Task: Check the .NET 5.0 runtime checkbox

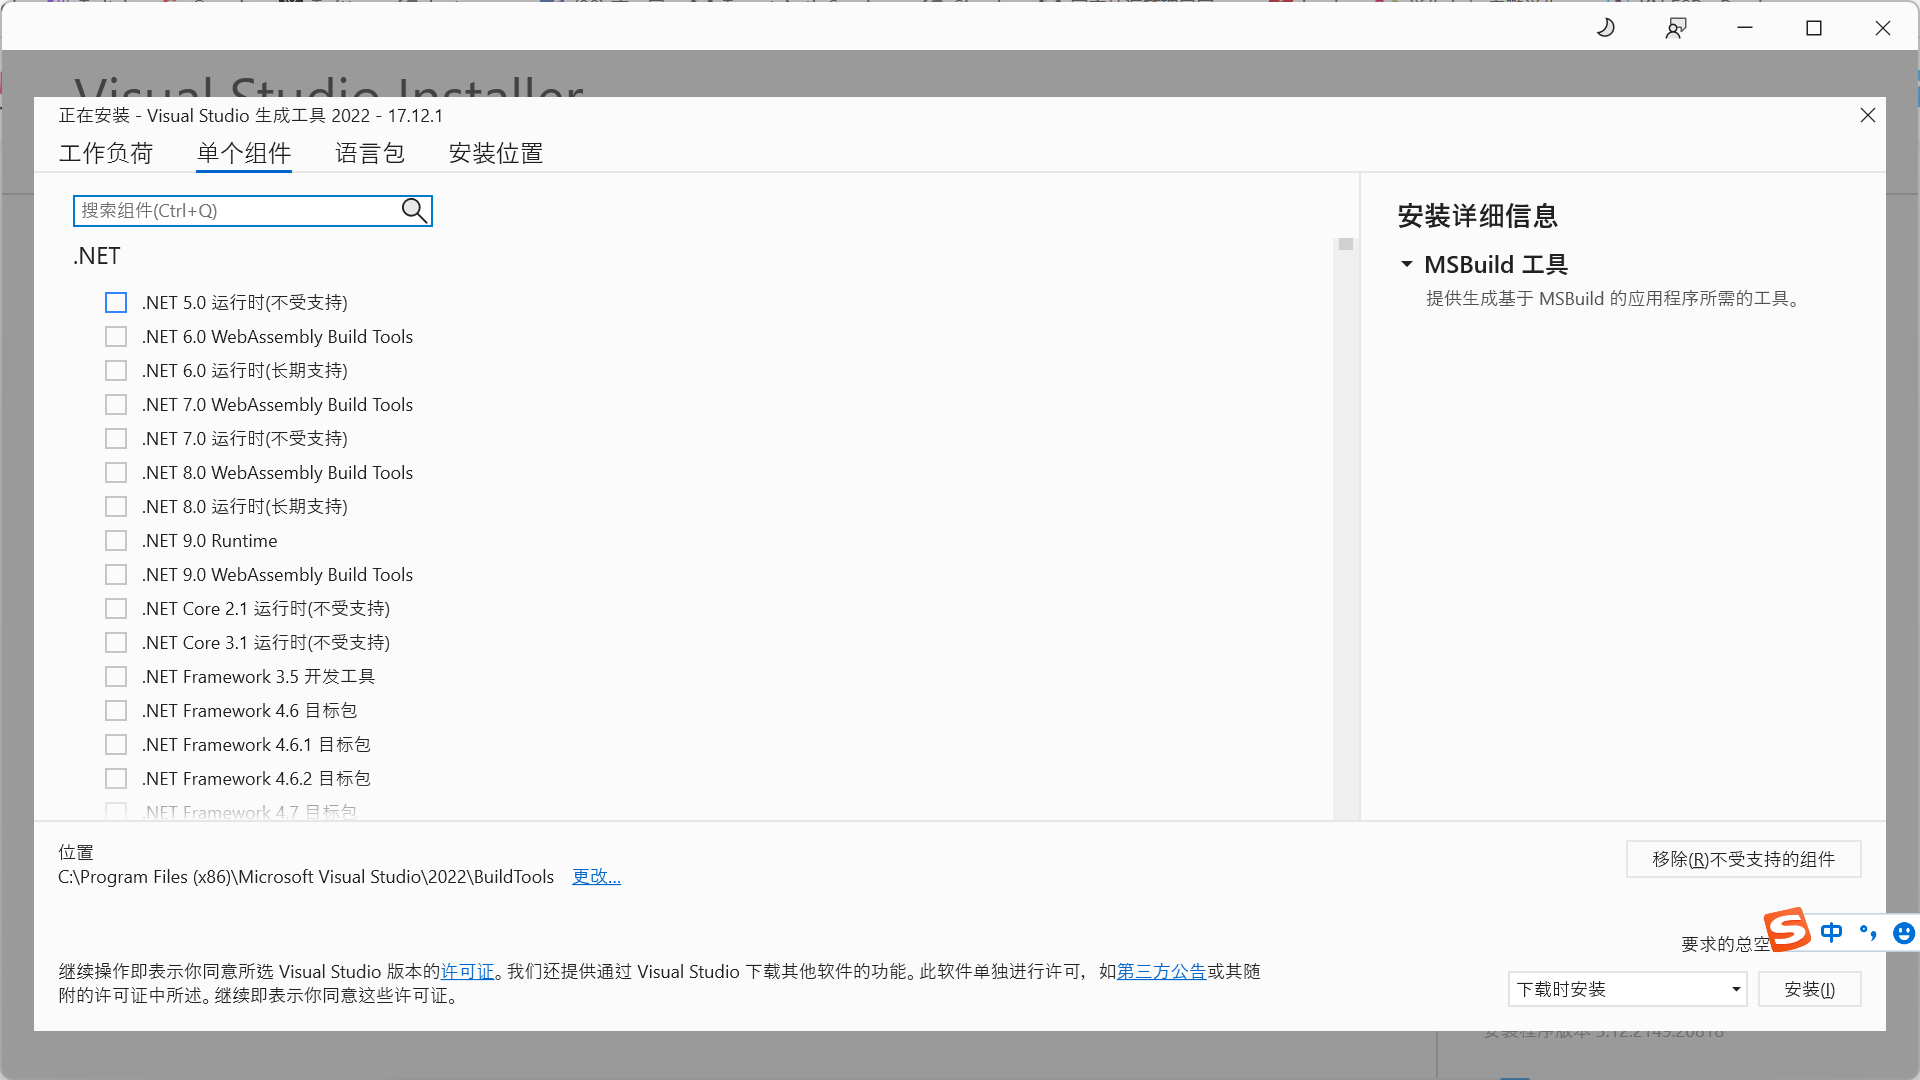Action: pyautogui.click(x=116, y=302)
